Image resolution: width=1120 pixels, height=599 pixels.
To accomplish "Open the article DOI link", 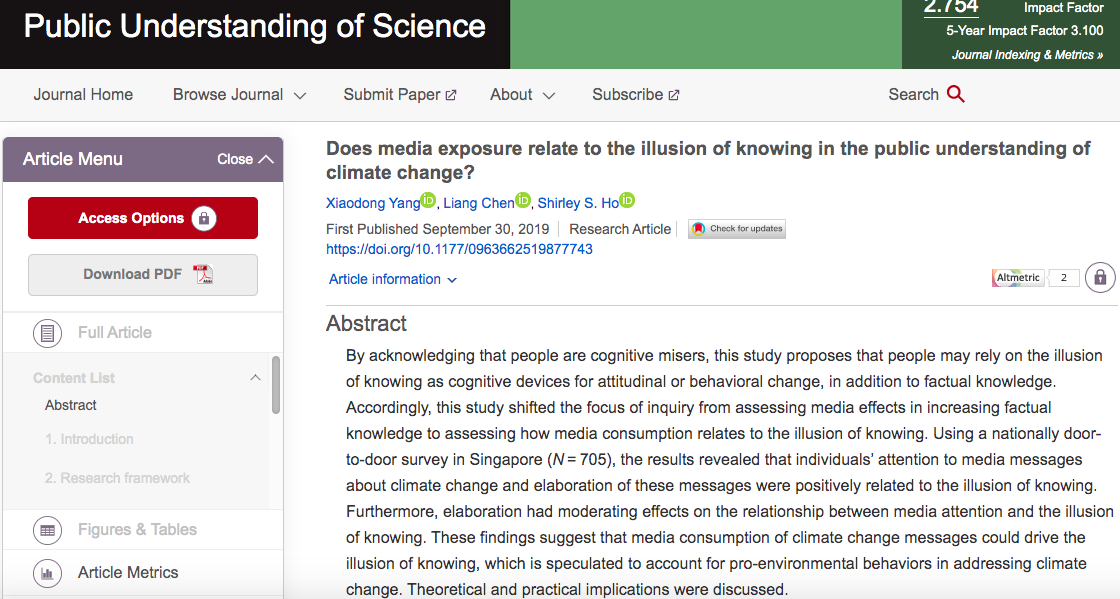I will coord(459,249).
